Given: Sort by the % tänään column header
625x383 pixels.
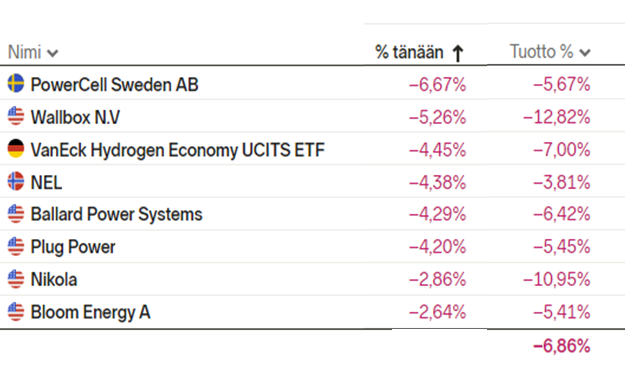Looking at the screenshot, I should tap(409, 52).
